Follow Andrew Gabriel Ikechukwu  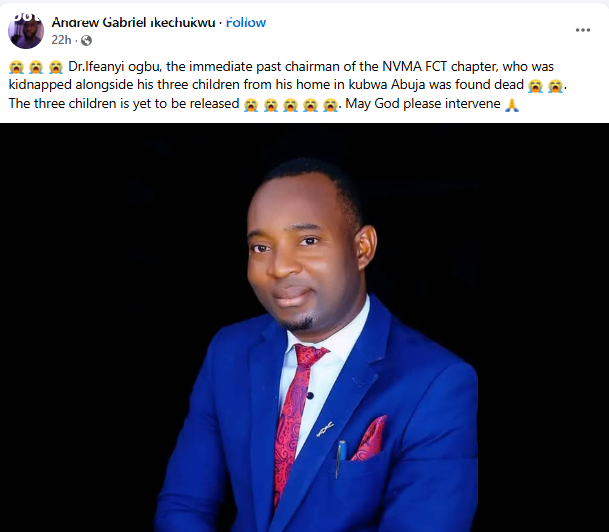tap(246, 23)
